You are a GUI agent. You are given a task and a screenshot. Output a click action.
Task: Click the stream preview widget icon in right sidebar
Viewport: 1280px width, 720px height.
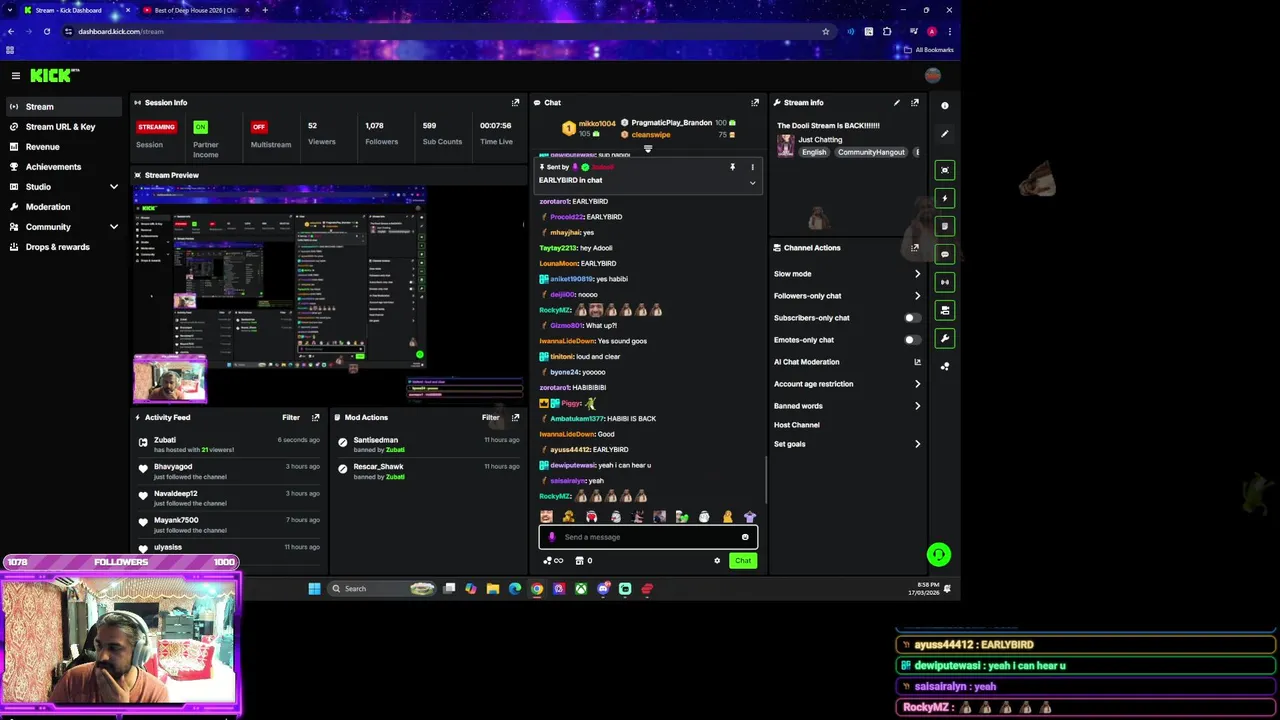[945, 170]
